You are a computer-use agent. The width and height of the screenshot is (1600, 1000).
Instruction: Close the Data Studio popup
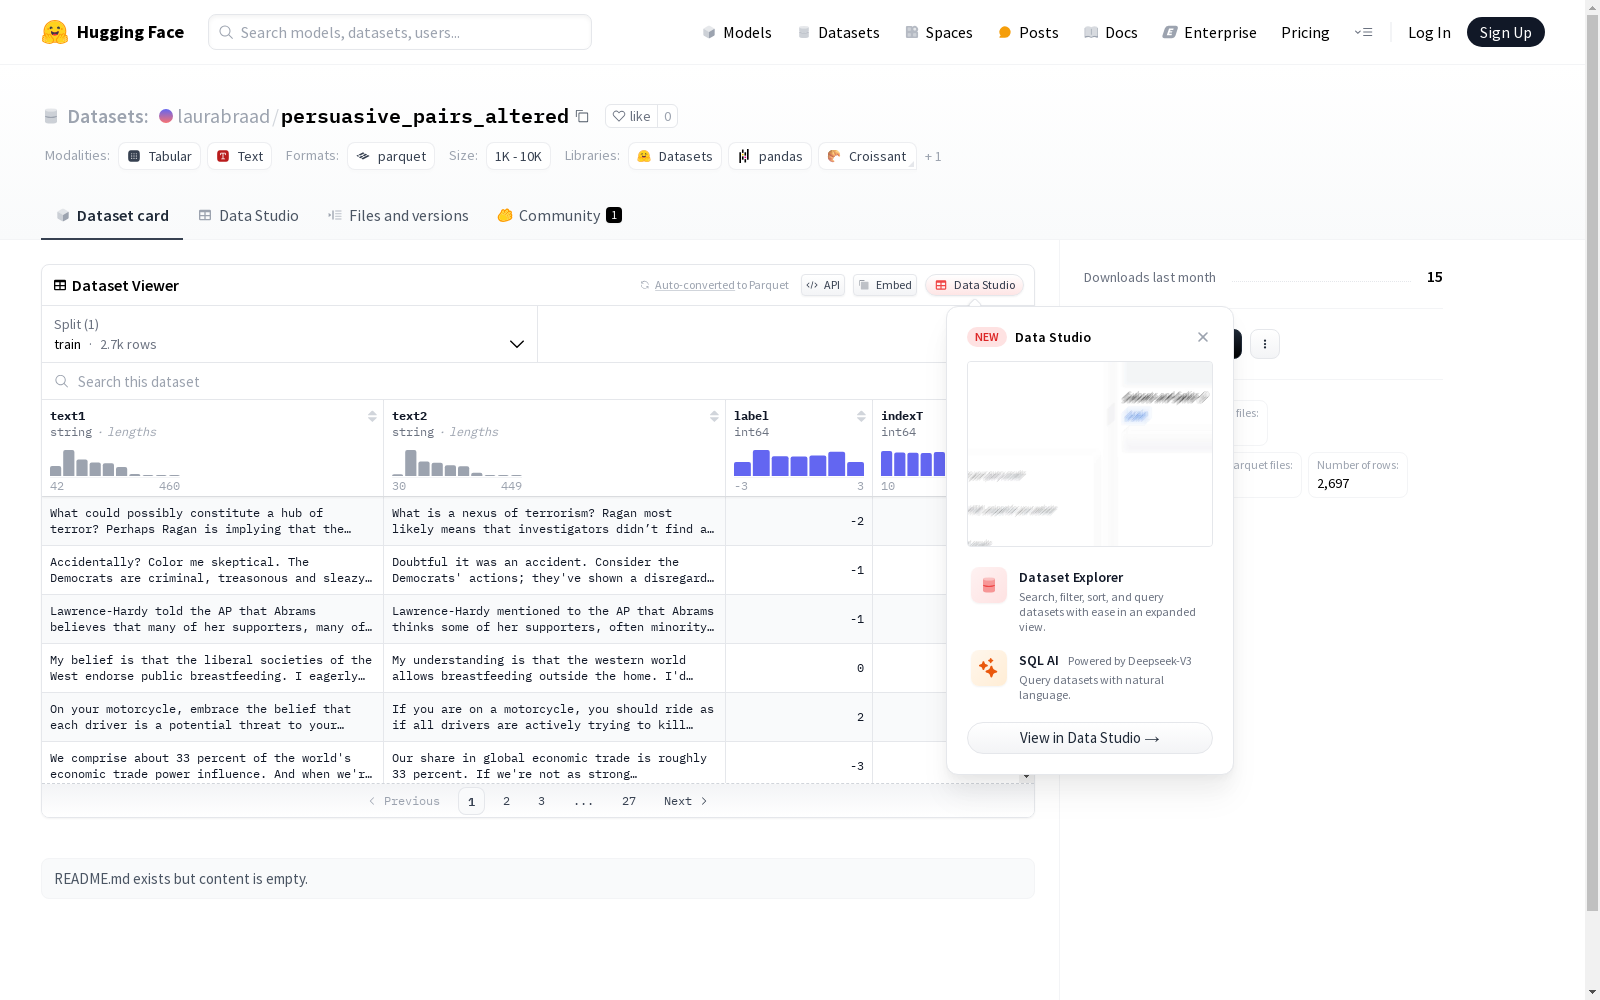1203,337
